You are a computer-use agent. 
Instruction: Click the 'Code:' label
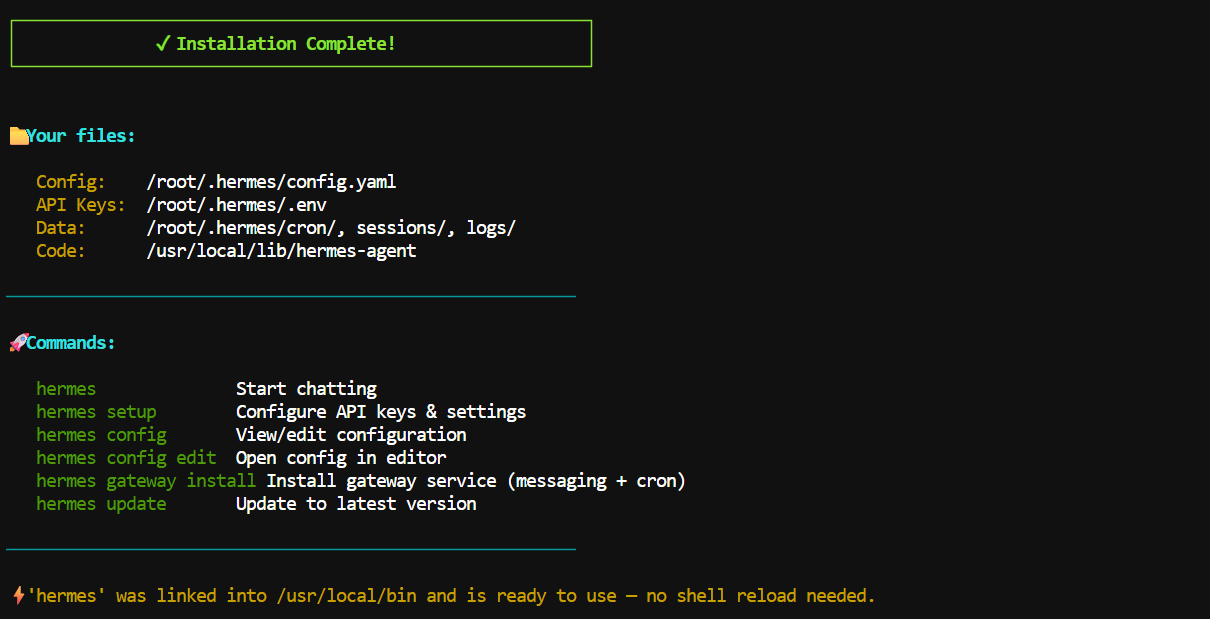click(x=61, y=251)
